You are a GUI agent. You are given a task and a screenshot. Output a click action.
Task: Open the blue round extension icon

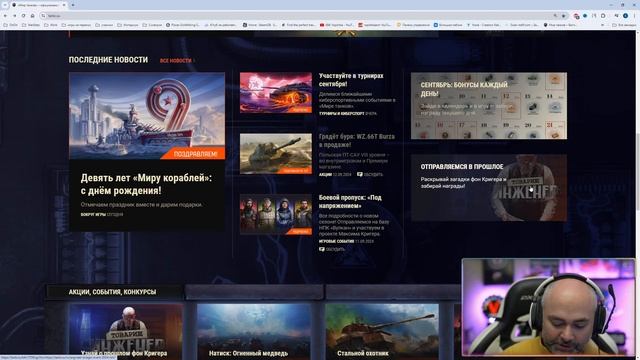click(x=585, y=16)
